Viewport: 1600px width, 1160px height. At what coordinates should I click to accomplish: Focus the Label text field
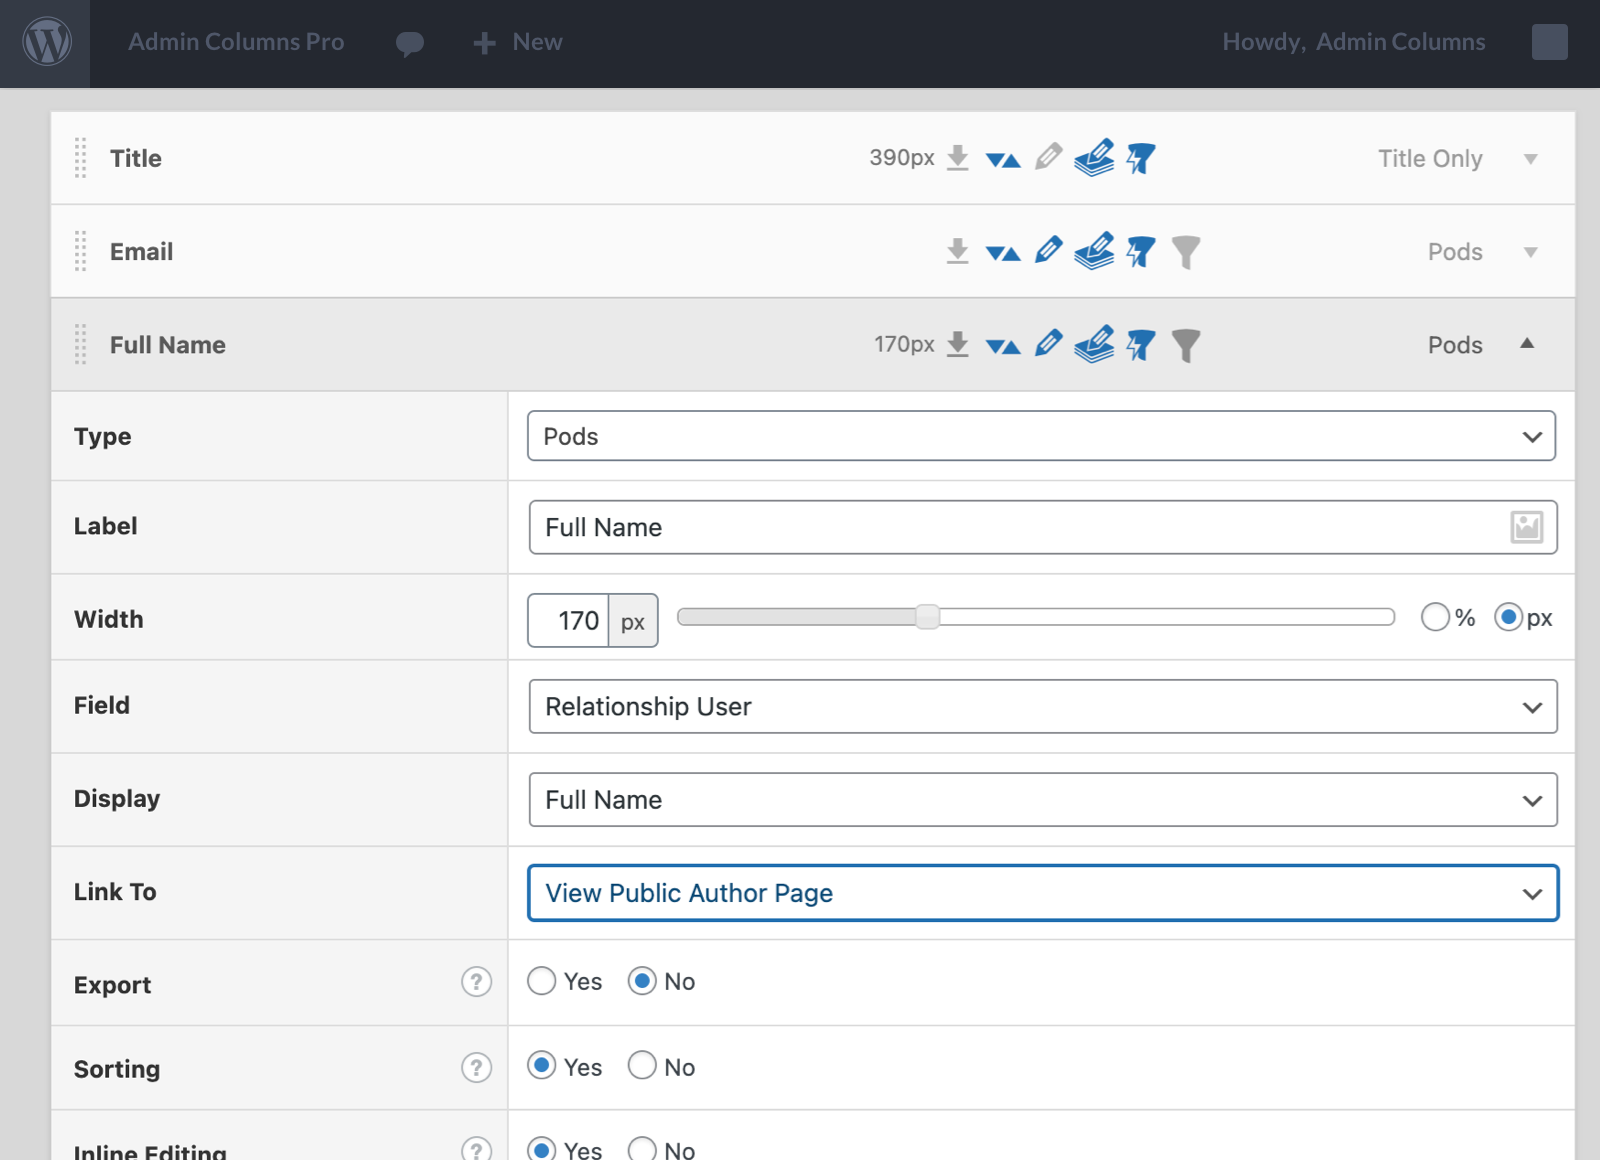pyautogui.click(x=1043, y=527)
